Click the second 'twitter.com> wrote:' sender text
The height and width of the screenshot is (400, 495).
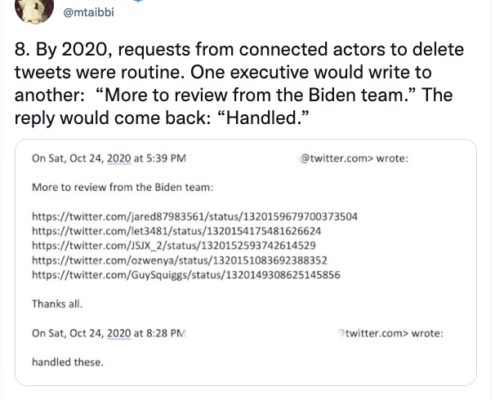coord(391,333)
